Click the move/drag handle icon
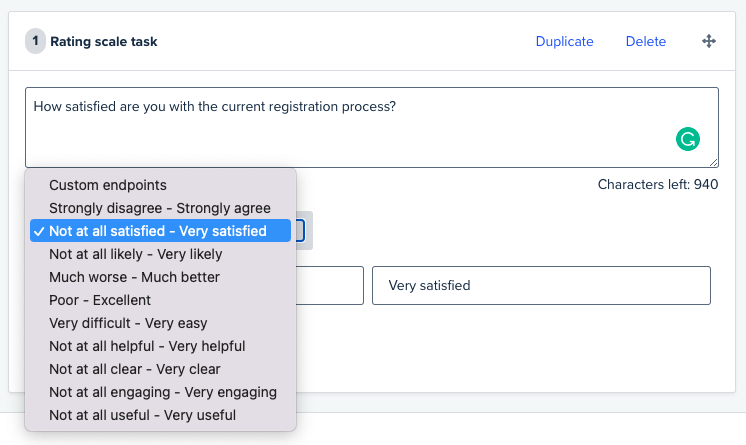The height and width of the screenshot is (445, 746). 708,41
